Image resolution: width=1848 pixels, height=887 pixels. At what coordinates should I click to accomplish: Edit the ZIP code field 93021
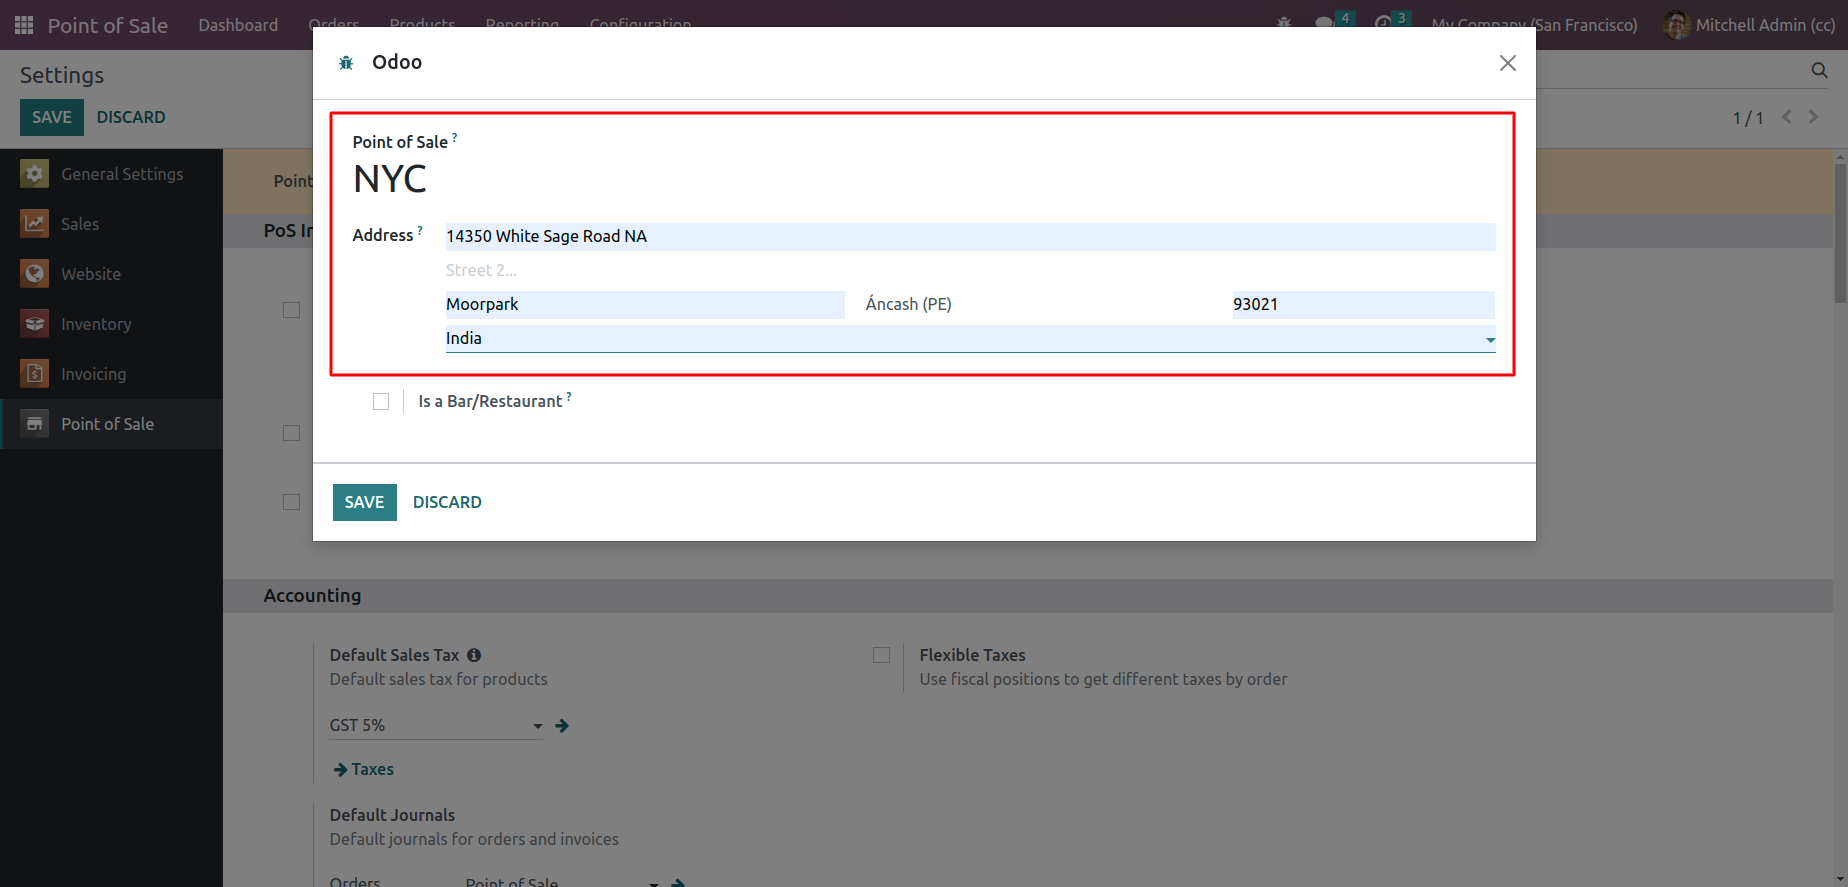1364,305
